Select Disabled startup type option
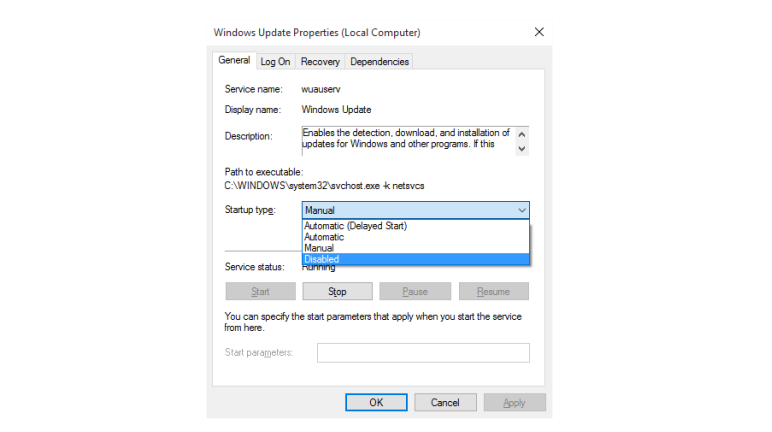This screenshot has width=772, height=432. click(416, 259)
